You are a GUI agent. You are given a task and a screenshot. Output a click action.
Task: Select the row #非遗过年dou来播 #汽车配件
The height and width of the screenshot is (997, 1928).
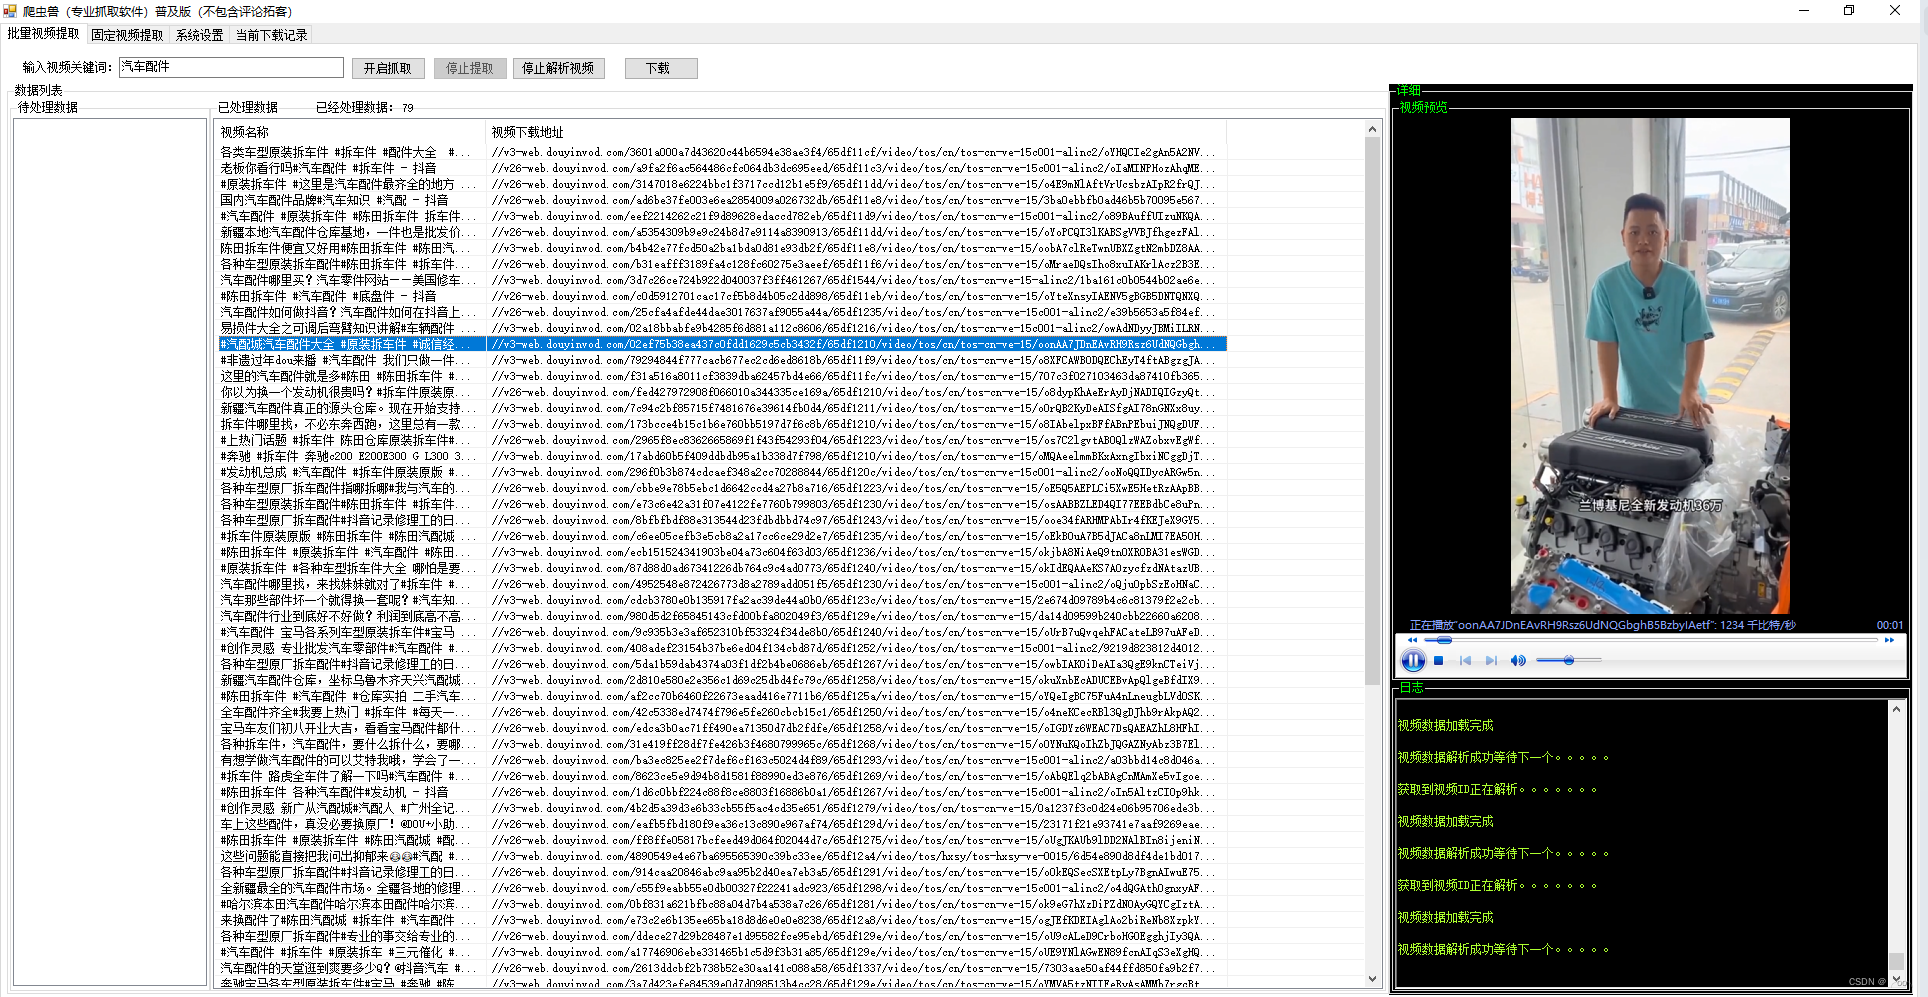click(722, 360)
